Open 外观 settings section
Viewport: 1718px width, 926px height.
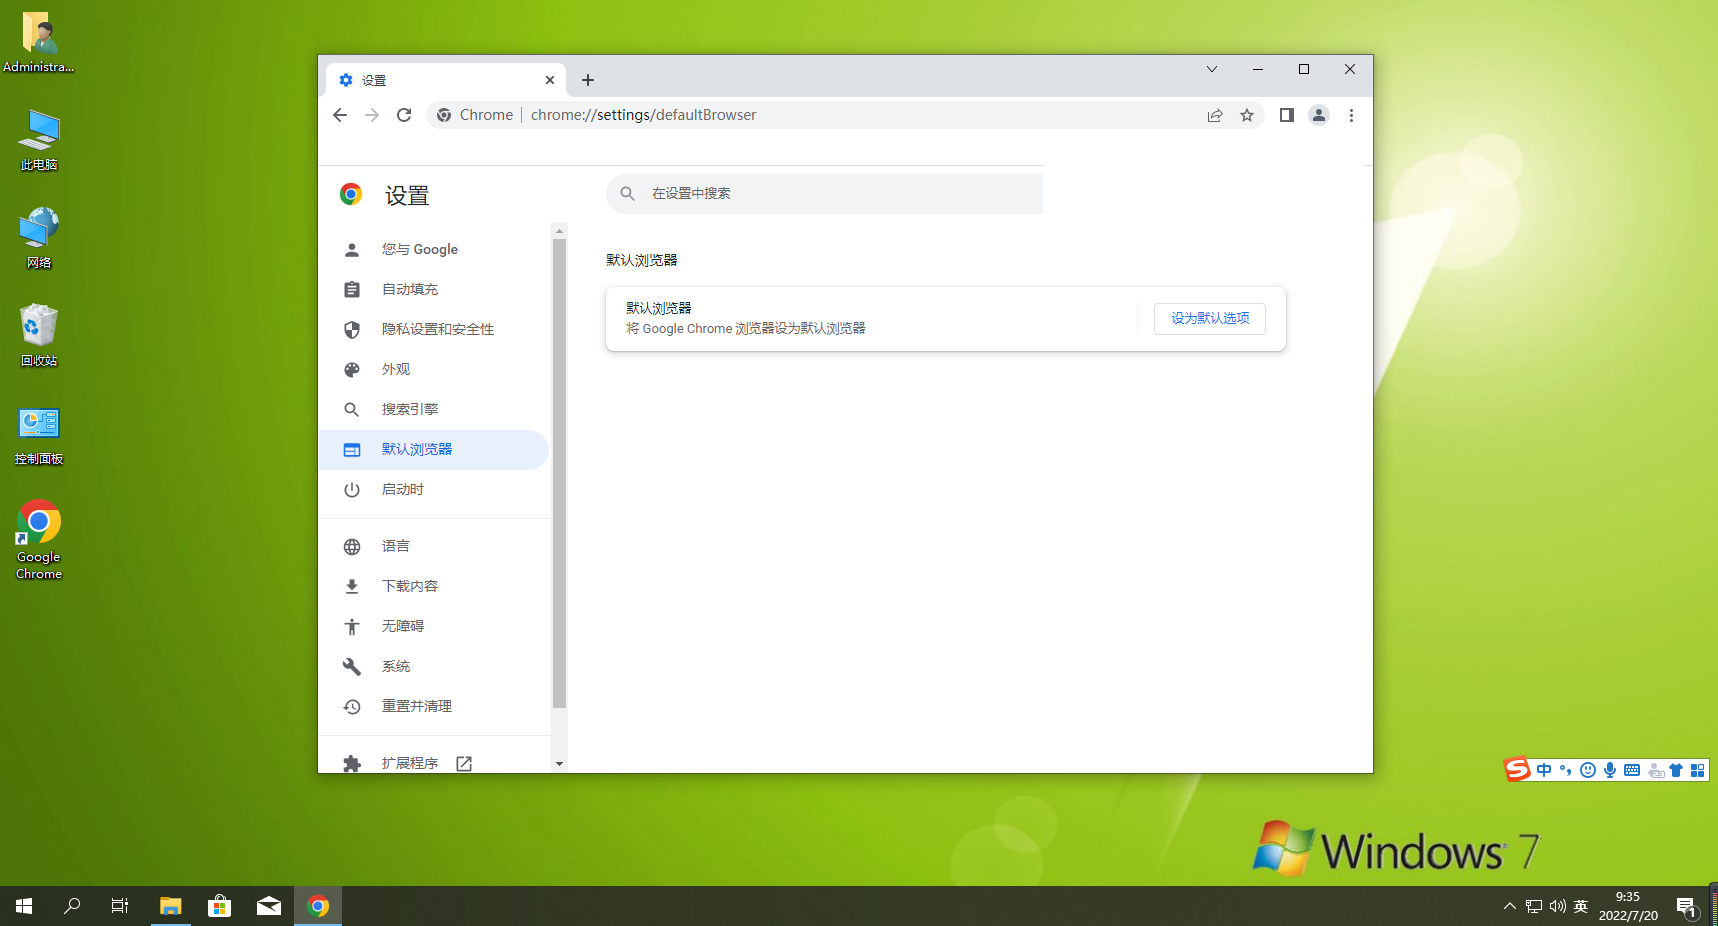(x=433, y=369)
